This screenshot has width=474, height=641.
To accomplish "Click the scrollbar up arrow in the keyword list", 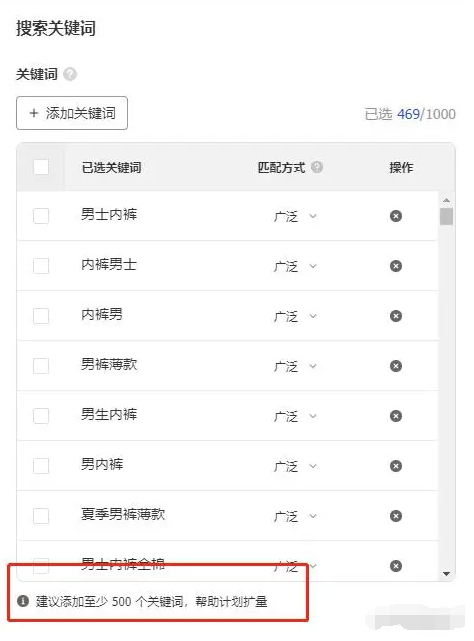I will [x=447, y=200].
